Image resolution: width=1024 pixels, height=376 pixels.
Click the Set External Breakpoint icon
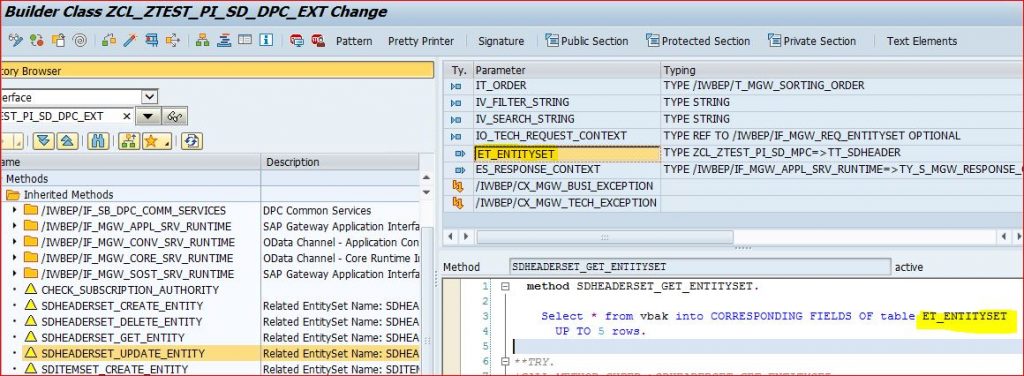318,40
